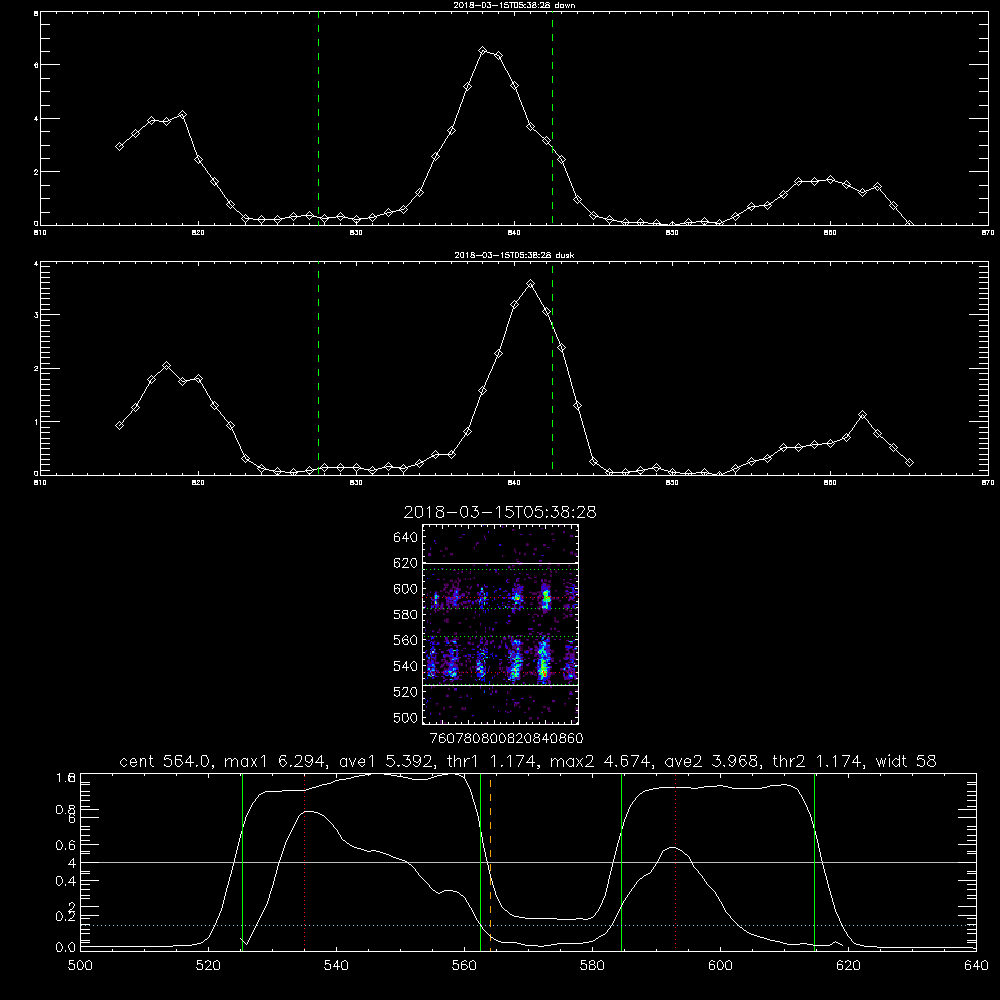The width and height of the screenshot is (1000, 1000).
Task: Click the dusk plot title text
Action: point(514,255)
